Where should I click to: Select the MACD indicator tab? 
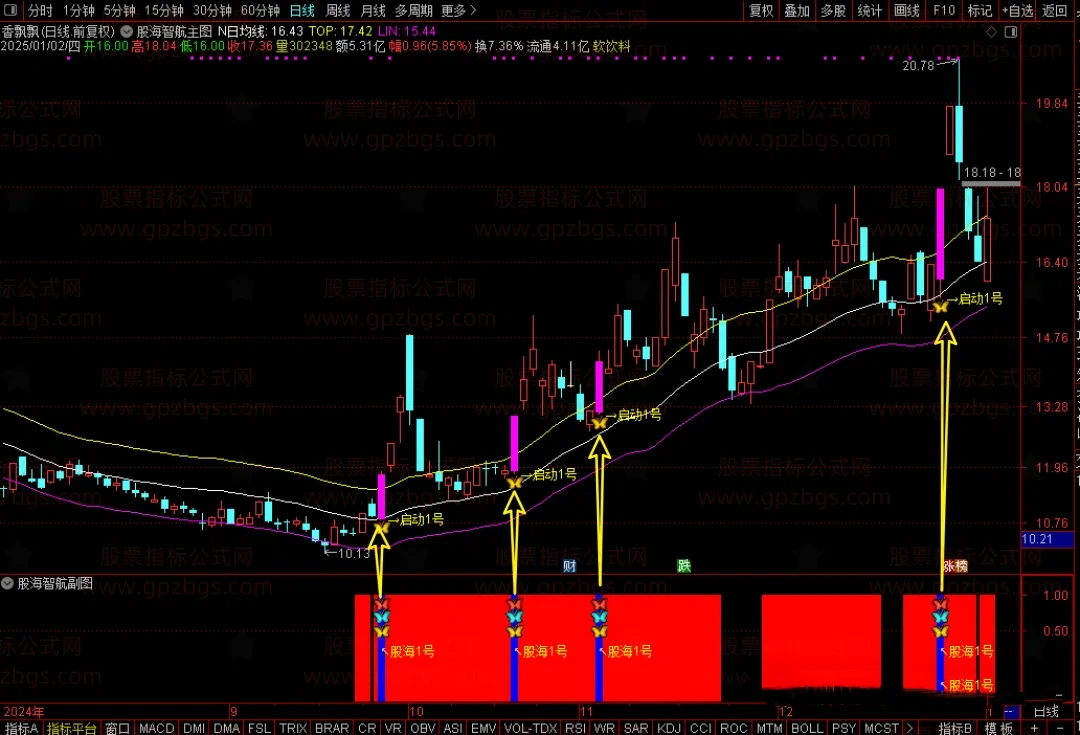coord(156,728)
